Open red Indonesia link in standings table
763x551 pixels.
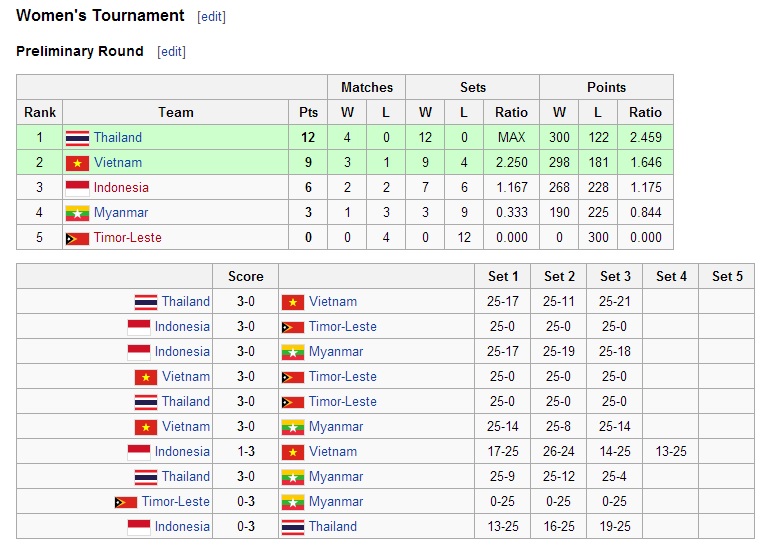point(121,187)
